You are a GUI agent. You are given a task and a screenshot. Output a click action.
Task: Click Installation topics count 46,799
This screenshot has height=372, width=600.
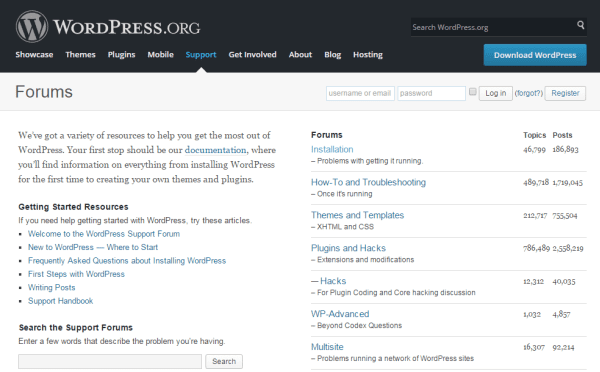pos(534,149)
